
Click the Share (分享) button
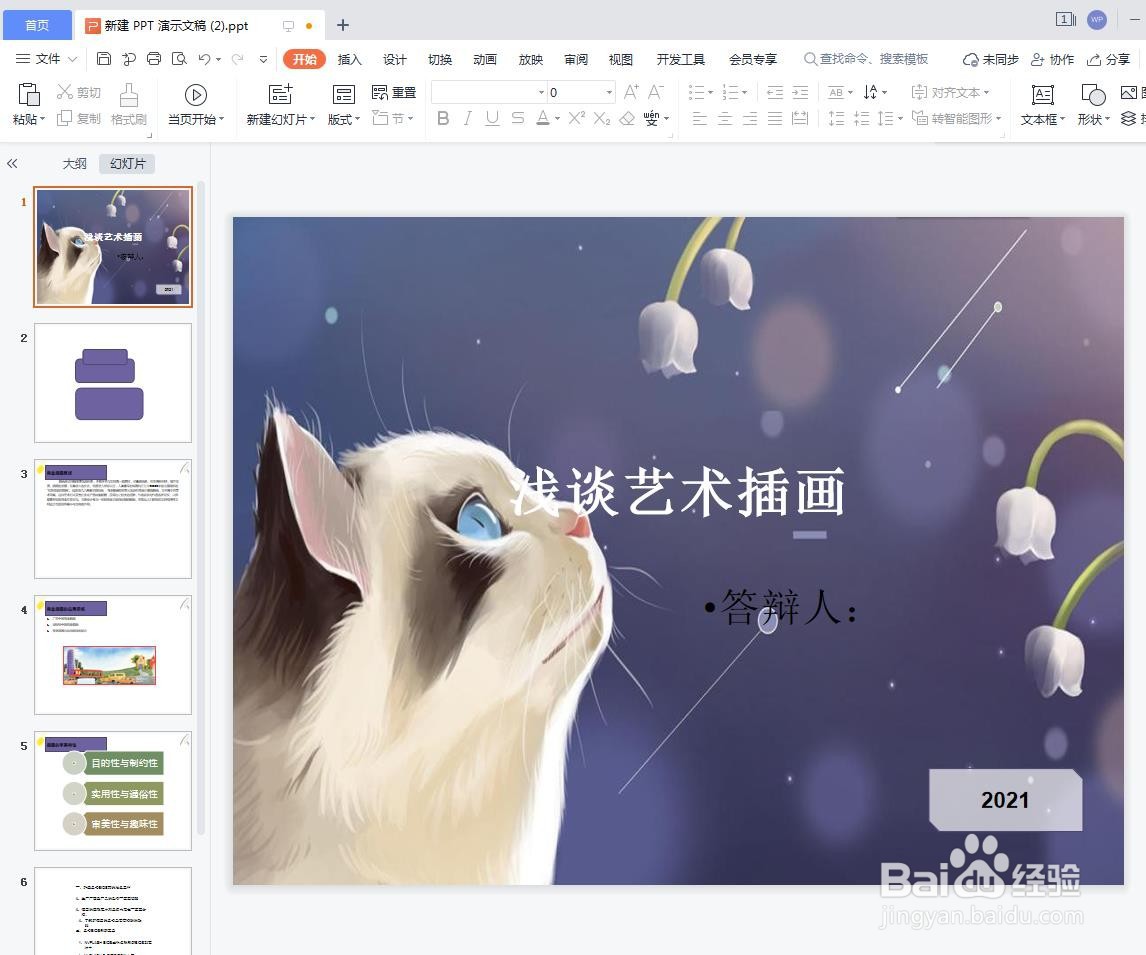(1109, 59)
